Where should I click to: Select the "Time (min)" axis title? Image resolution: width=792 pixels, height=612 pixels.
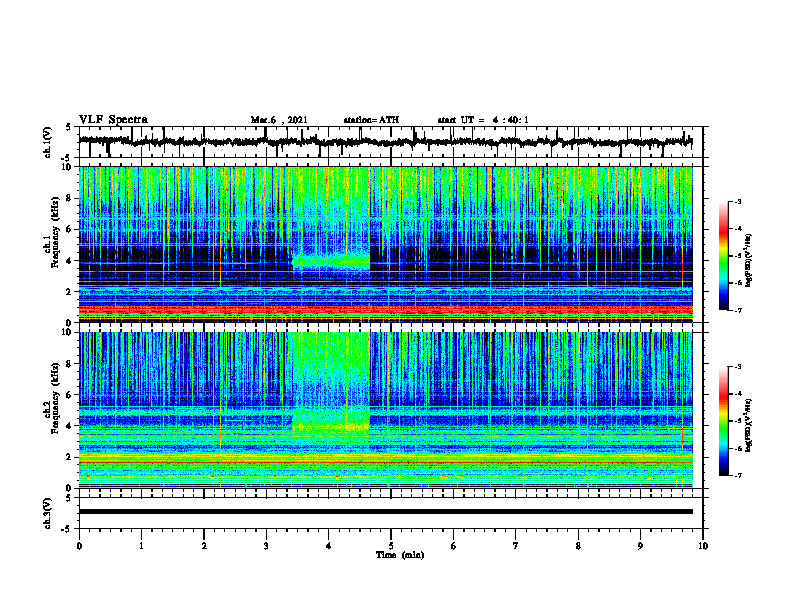[x=400, y=555]
